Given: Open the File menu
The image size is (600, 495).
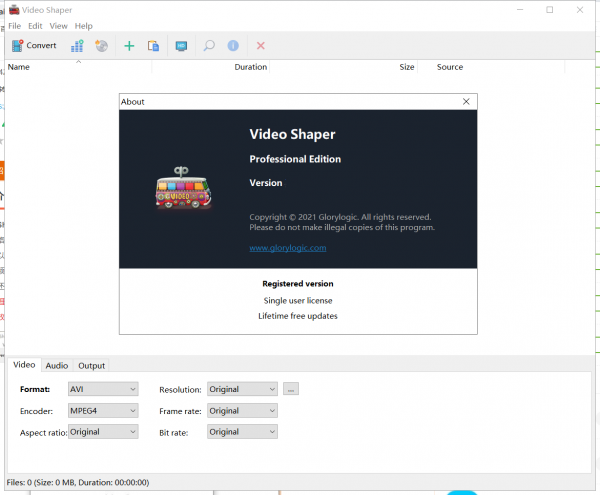Looking at the screenshot, I should tap(15, 26).
